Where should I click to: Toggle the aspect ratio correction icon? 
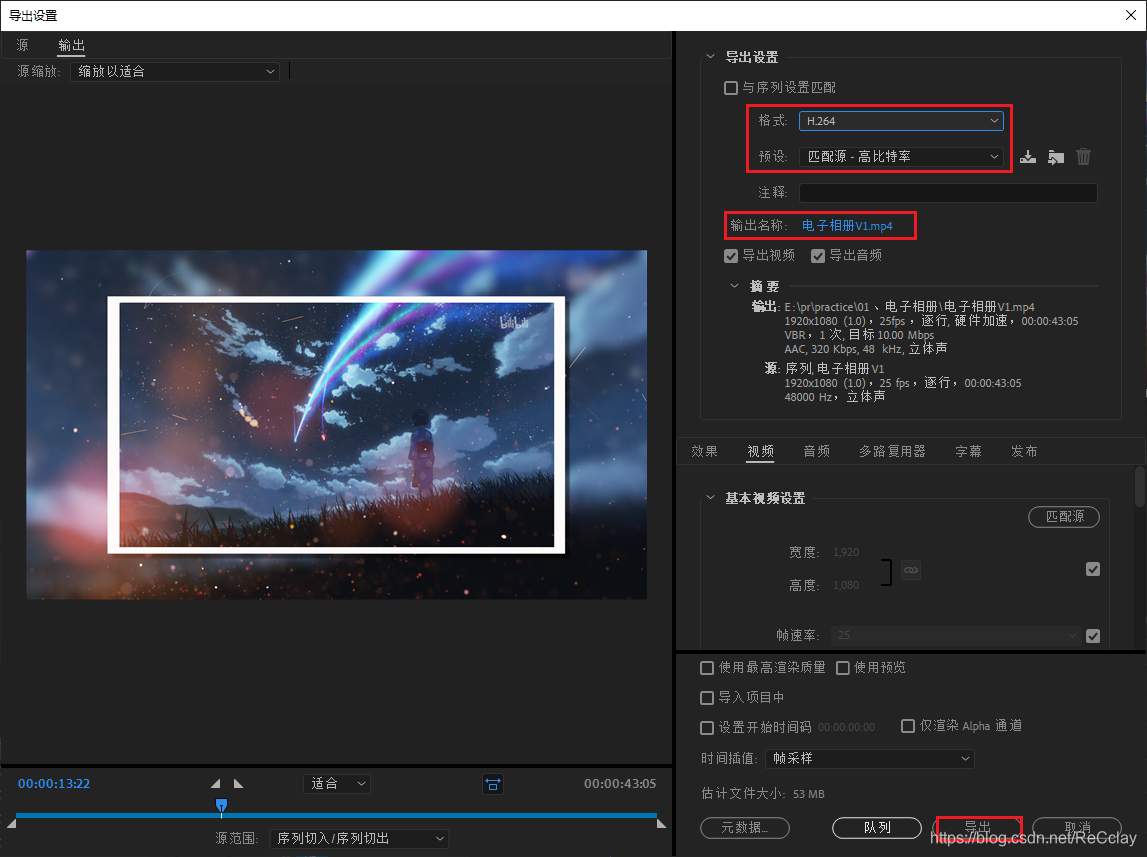click(x=493, y=785)
